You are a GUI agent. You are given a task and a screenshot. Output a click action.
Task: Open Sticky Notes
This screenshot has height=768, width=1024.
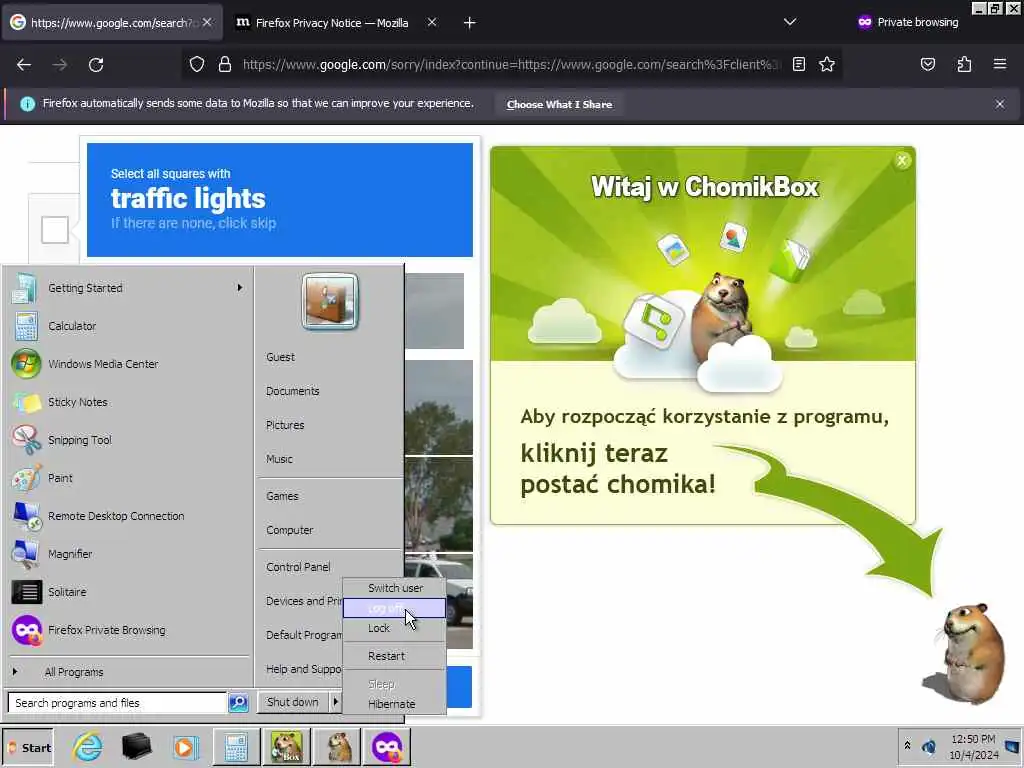pos(127,402)
